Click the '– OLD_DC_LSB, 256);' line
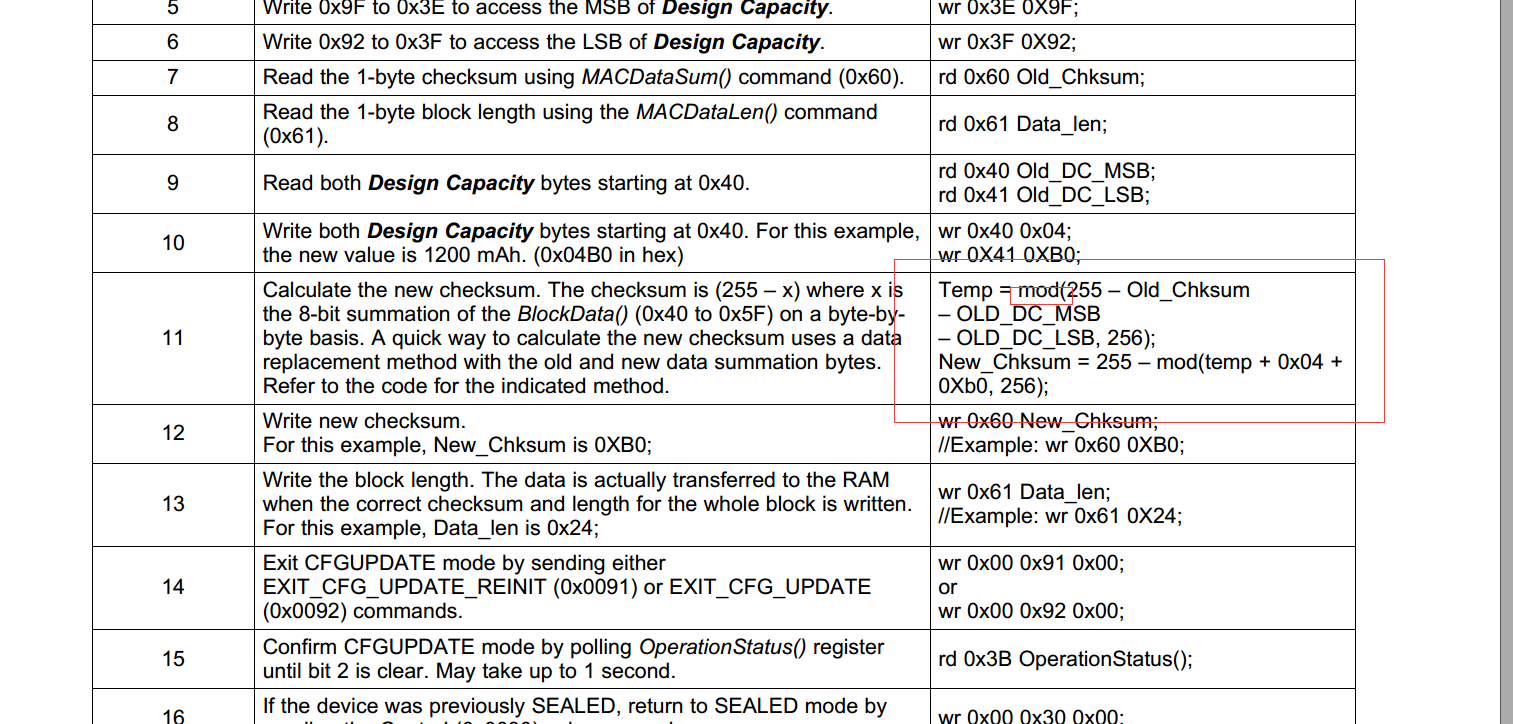Image resolution: width=1513 pixels, height=724 pixels. pyautogui.click(x=1048, y=338)
